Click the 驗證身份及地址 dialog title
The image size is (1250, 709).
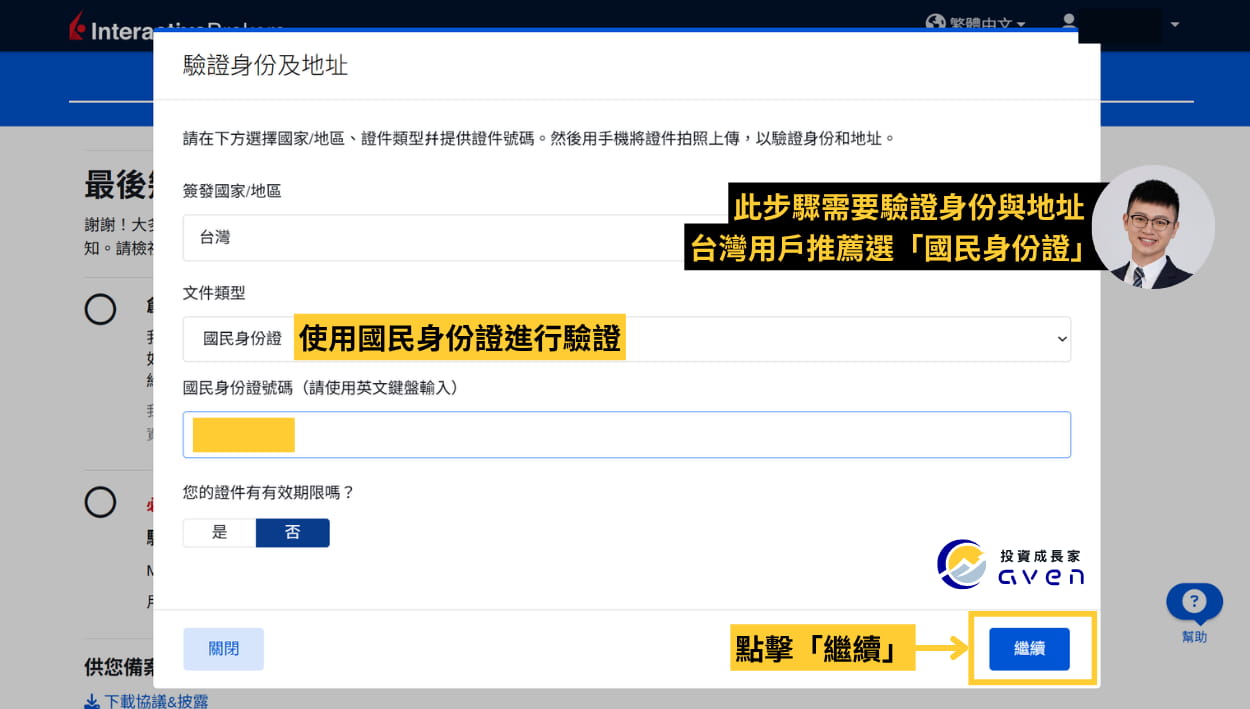(265, 66)
